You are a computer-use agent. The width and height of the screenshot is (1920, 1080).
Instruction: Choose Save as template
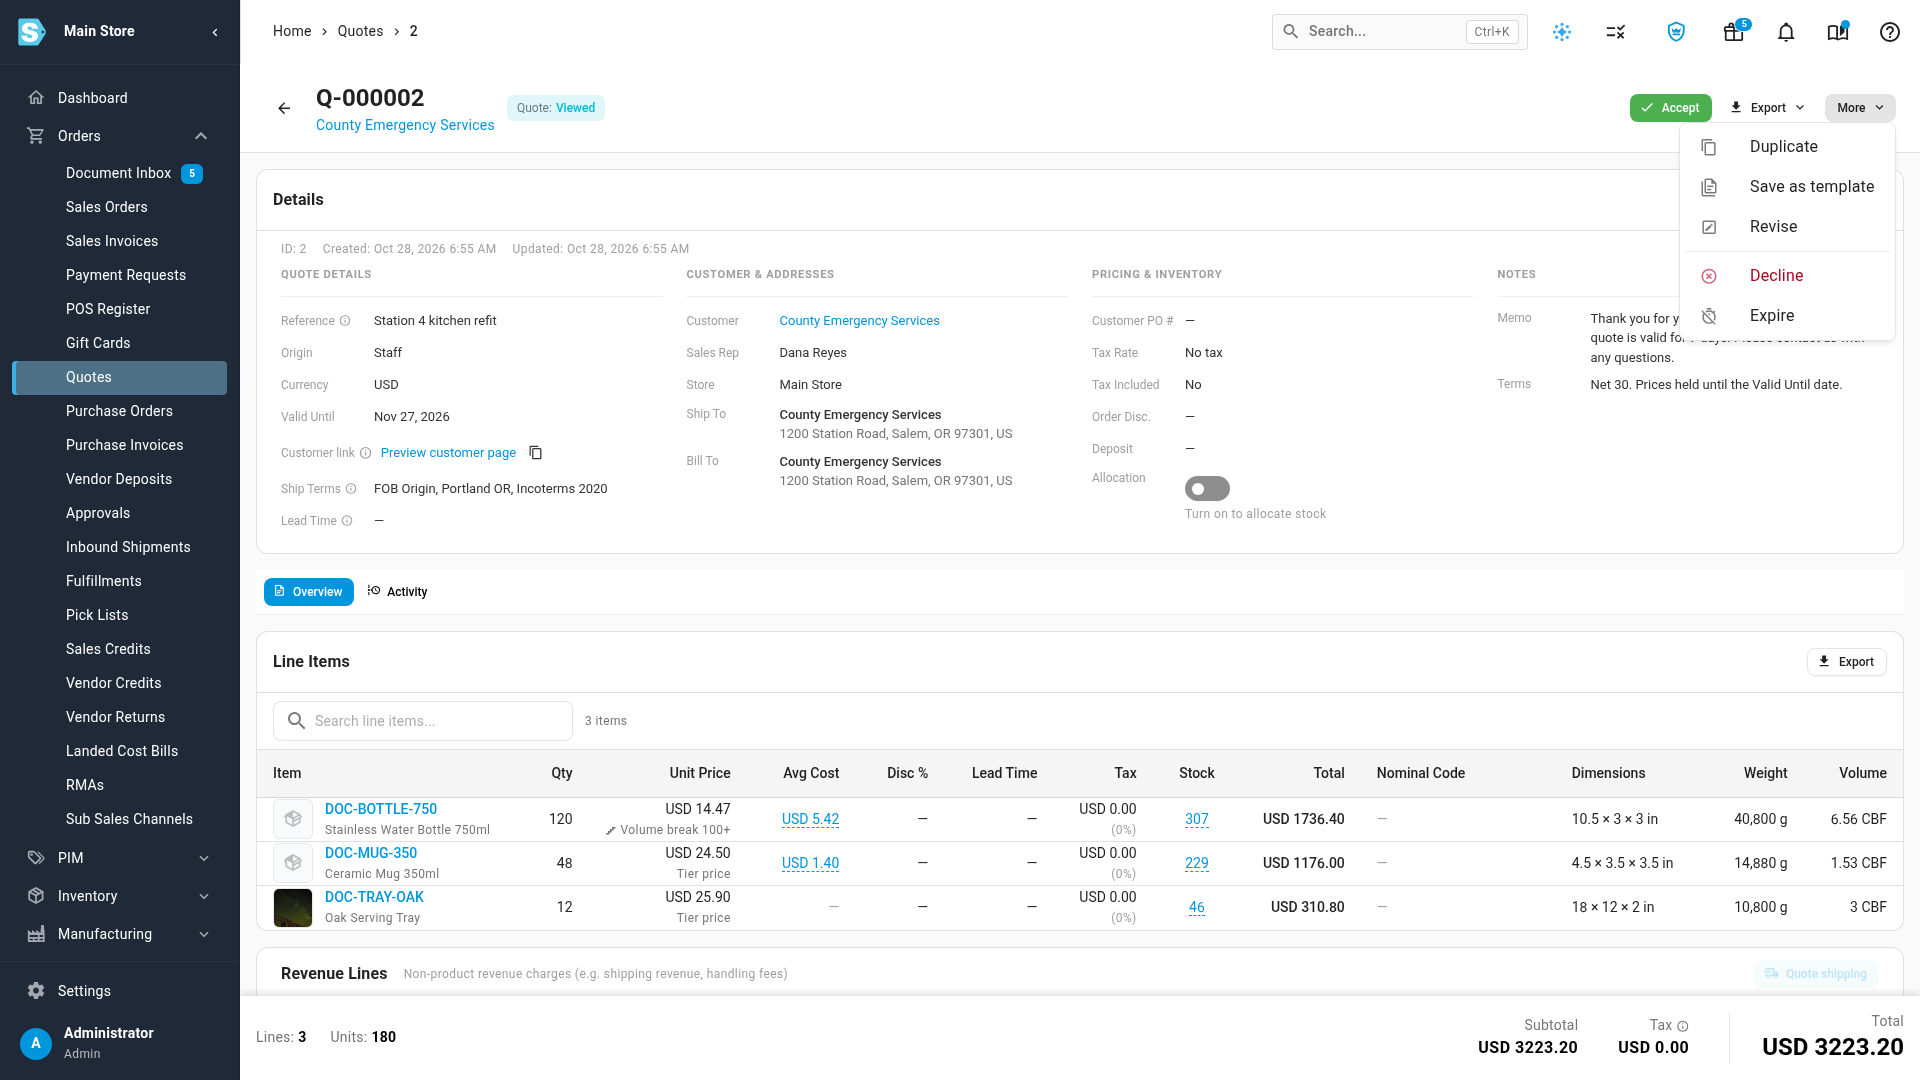point(1788,187)
